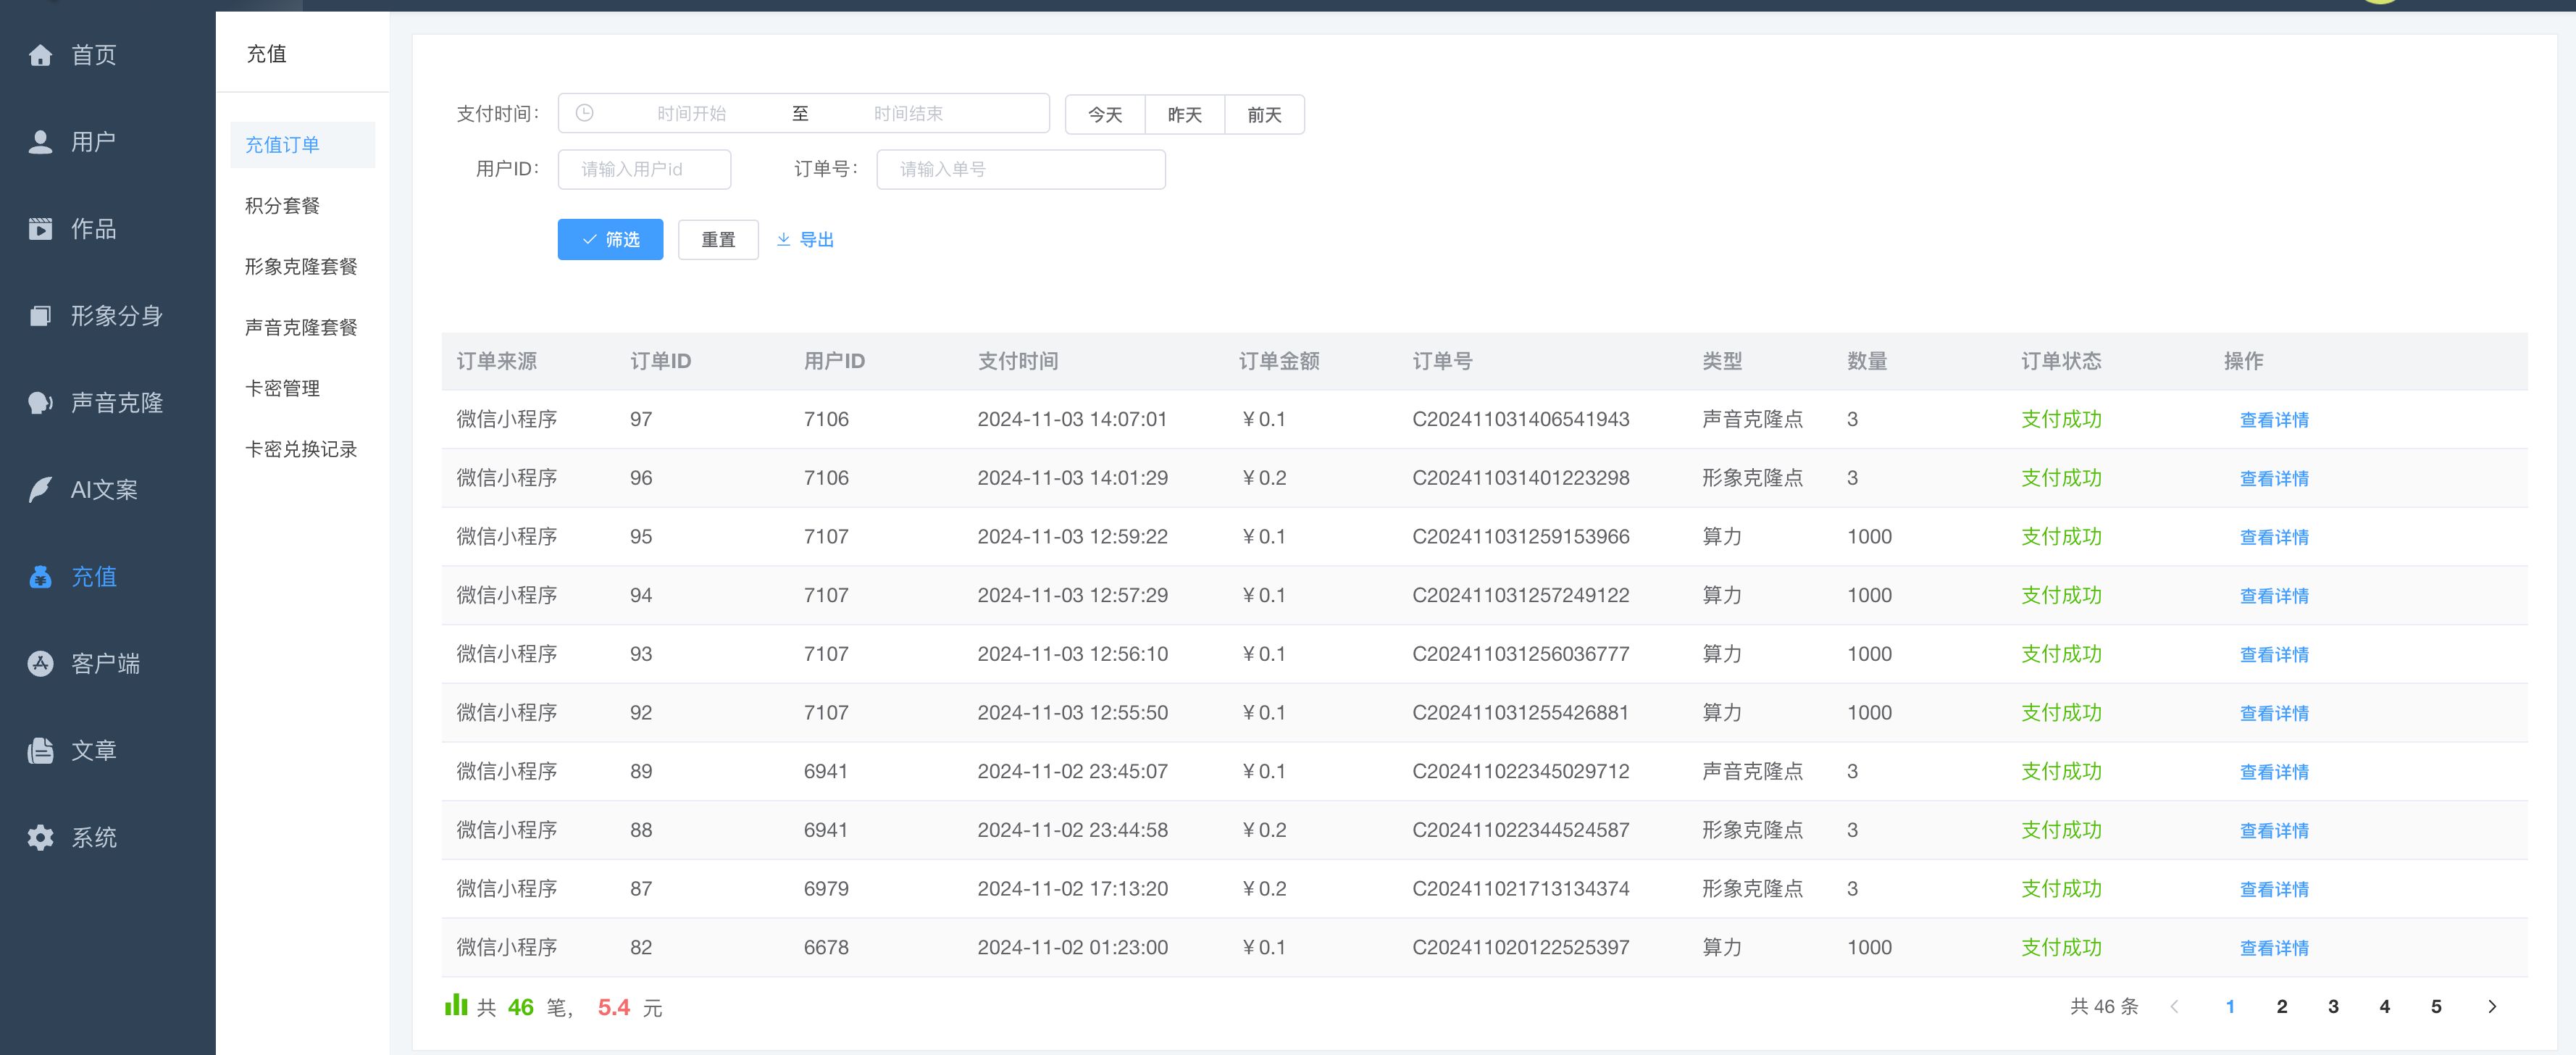This screenshot has height=1055, width=2576.
Task: Click the video icon beside 作品
Action: coord(40,229)
